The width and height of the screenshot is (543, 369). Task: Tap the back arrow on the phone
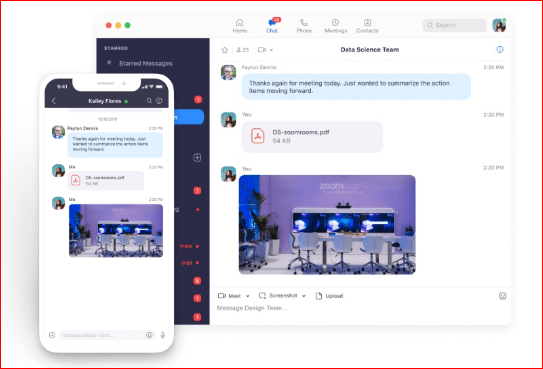click(54, 101)
